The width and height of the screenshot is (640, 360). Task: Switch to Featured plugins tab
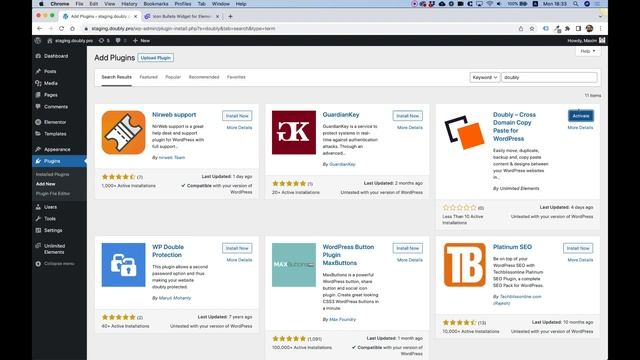148,77
